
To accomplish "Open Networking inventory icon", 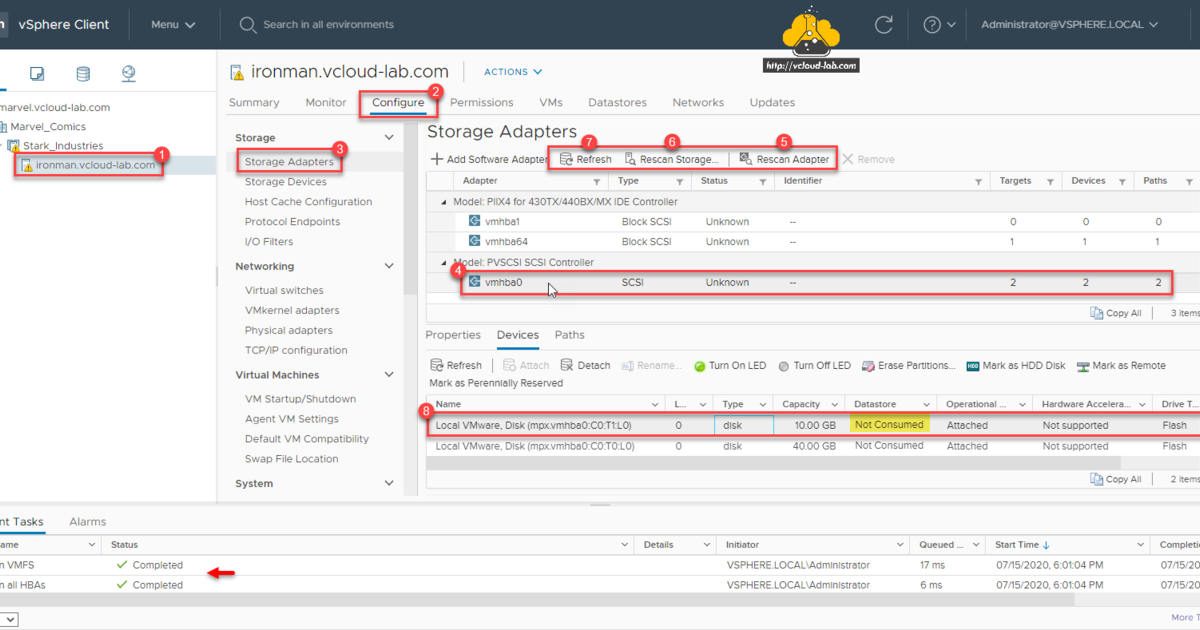I will click(x=128, y=74).
